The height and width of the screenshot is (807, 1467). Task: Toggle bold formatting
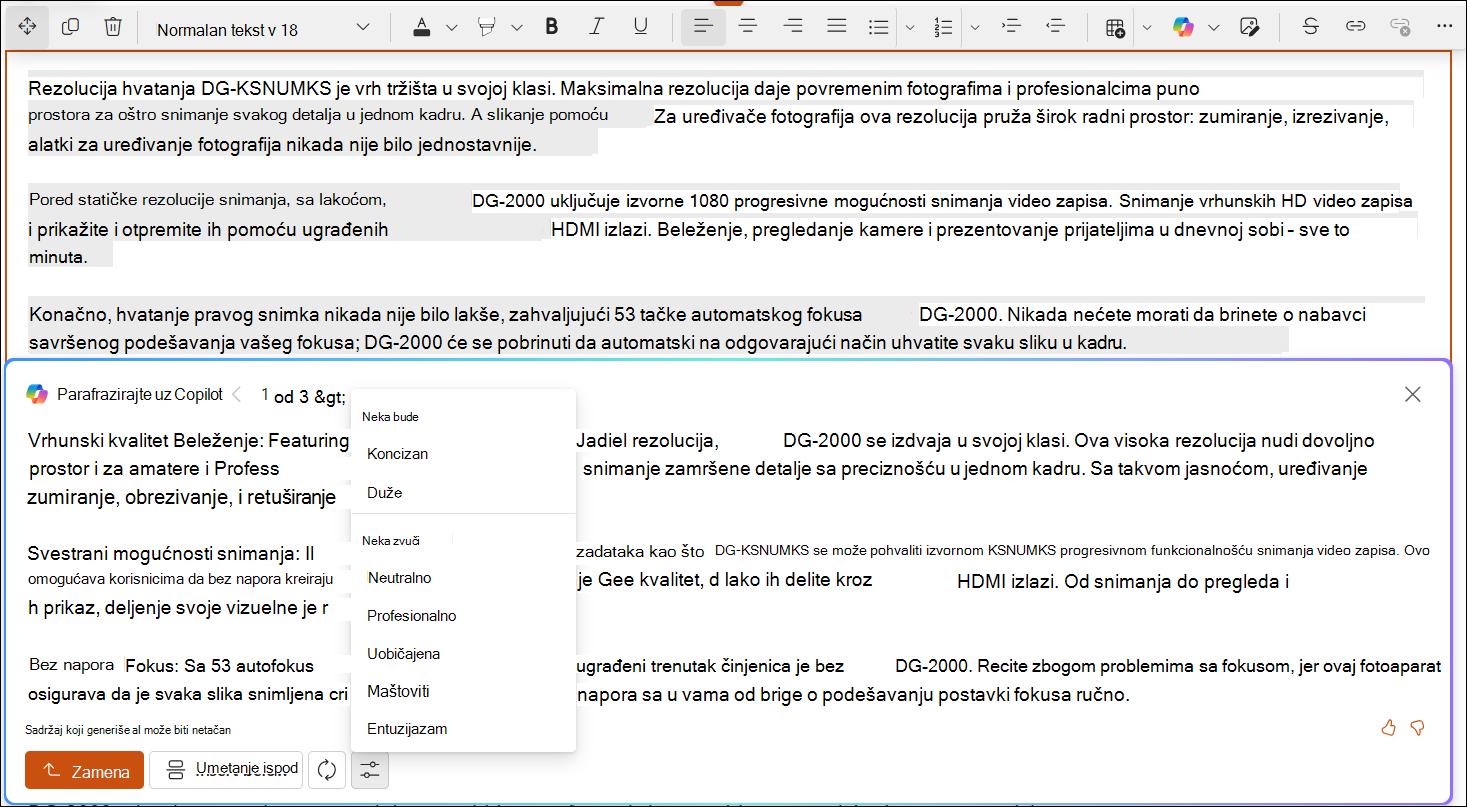point(552,27)
